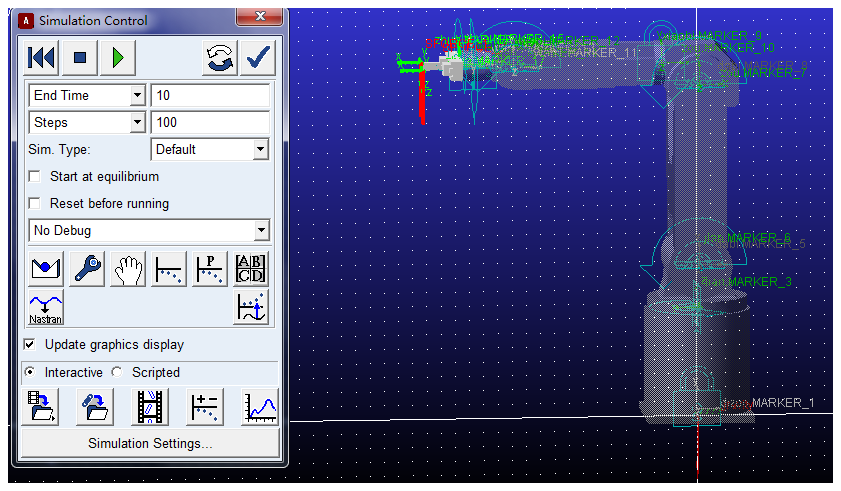Check Reset before running option
The height and width of the screenshot is (491, 841).
36,204
